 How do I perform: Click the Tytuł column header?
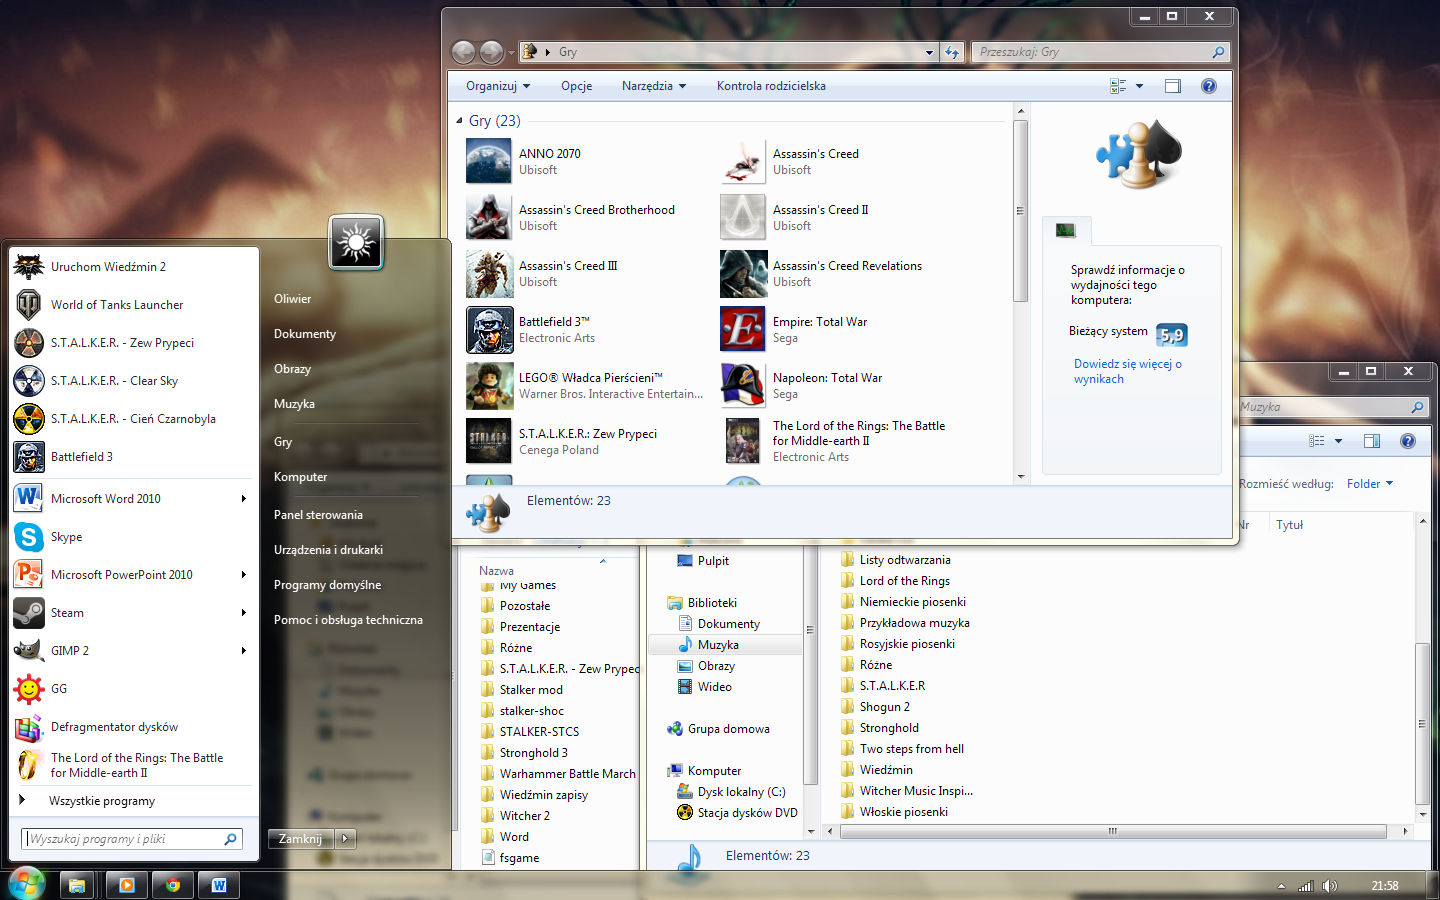point(1290,525)
